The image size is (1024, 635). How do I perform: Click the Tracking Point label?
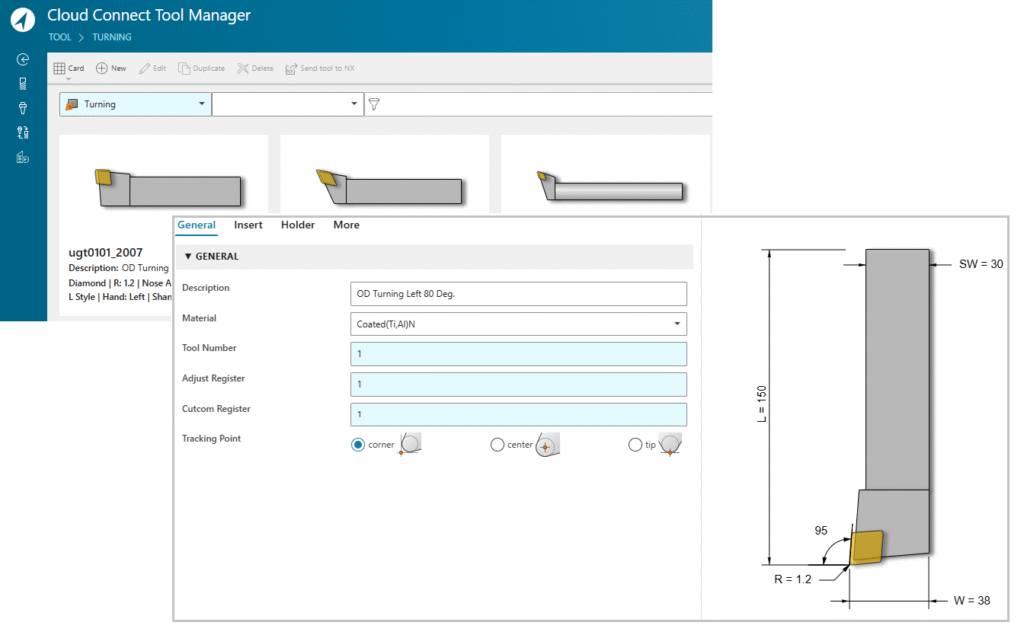(x=212, y=438)
